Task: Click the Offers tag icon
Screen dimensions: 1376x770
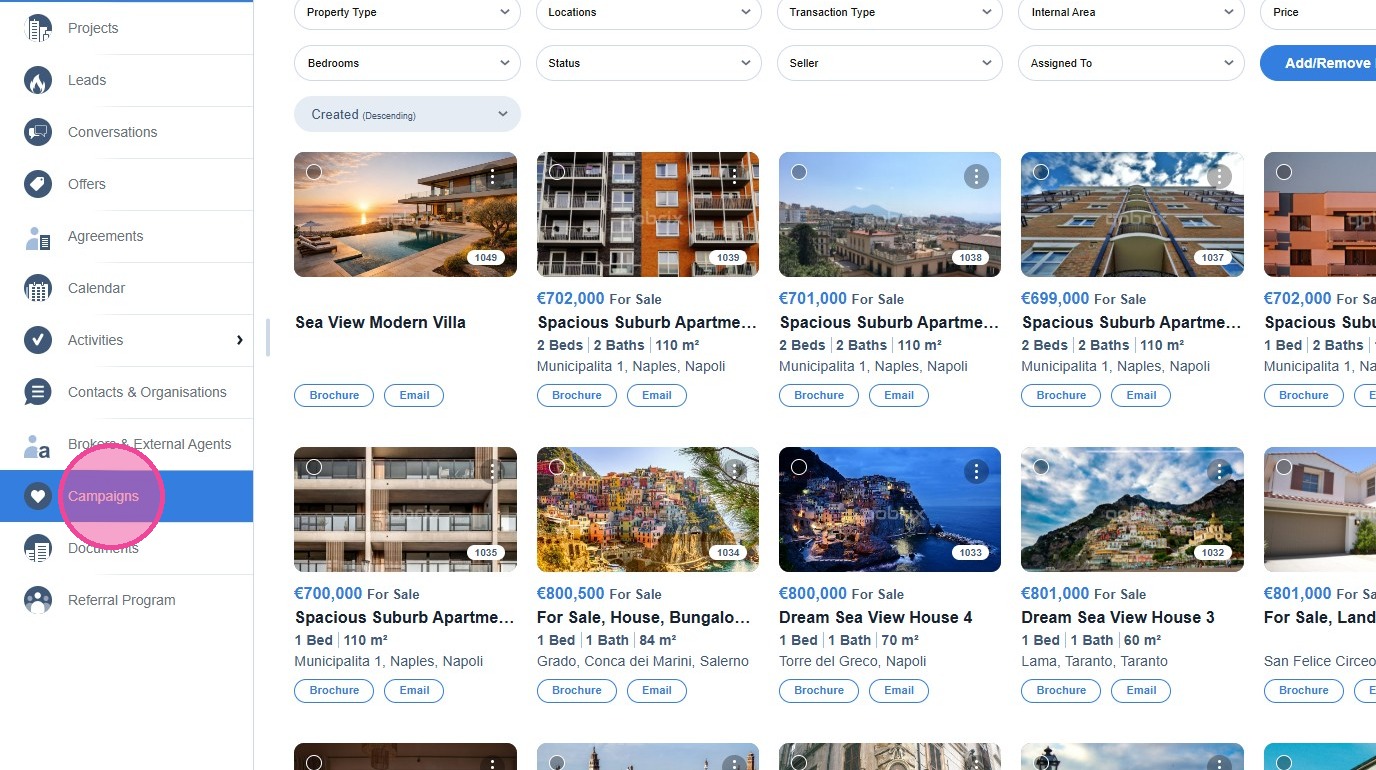Action: 38,184
